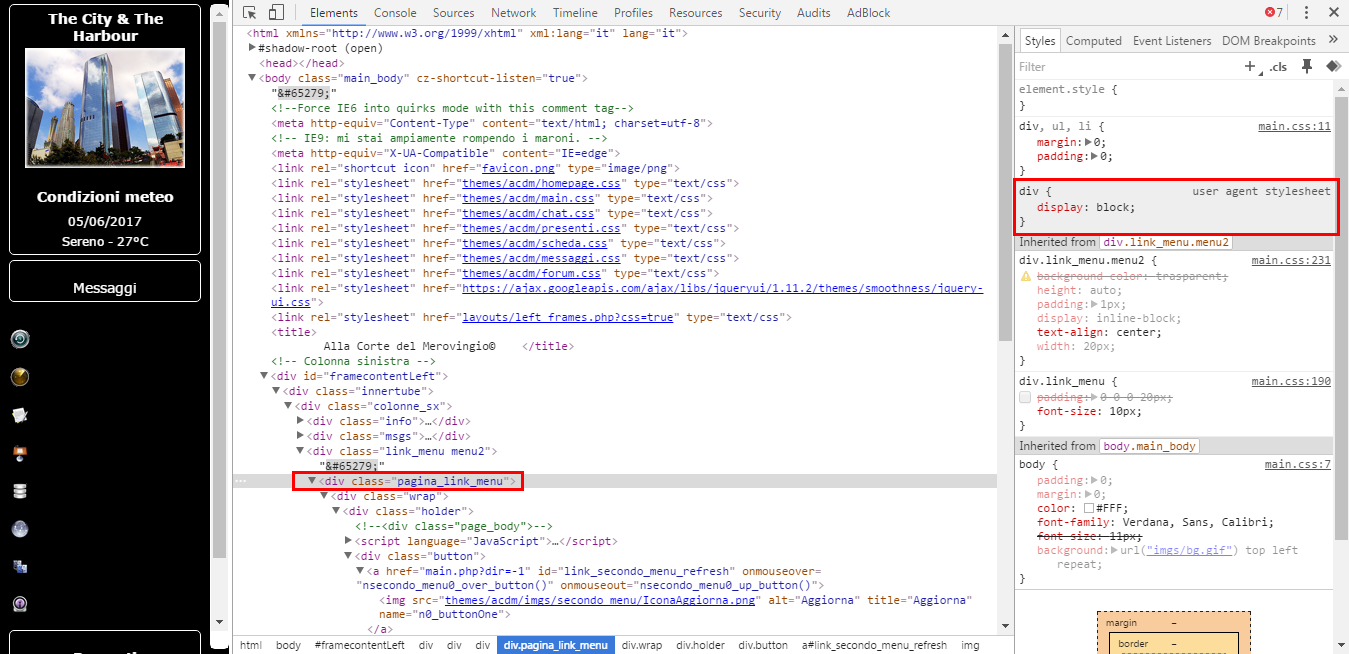Collapse the body main_body node

tap(252, 78)
